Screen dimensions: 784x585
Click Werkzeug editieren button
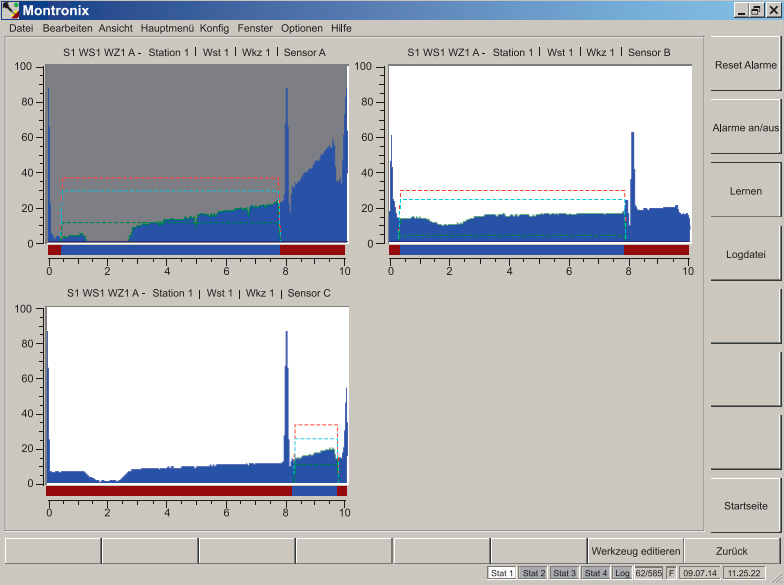point(636,551)
